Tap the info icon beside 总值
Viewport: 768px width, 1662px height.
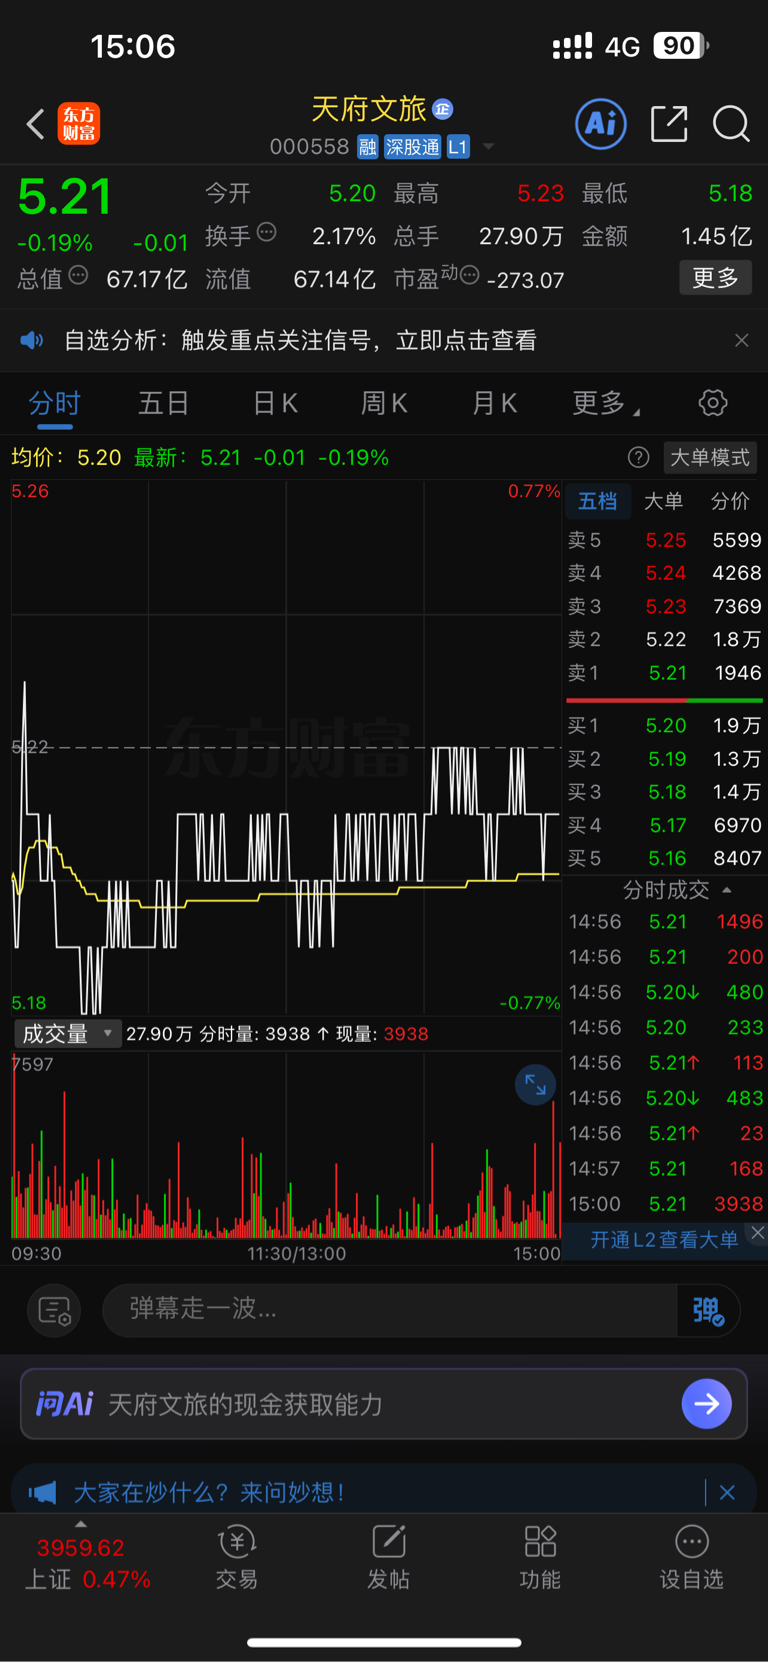(x=78, y=275)
